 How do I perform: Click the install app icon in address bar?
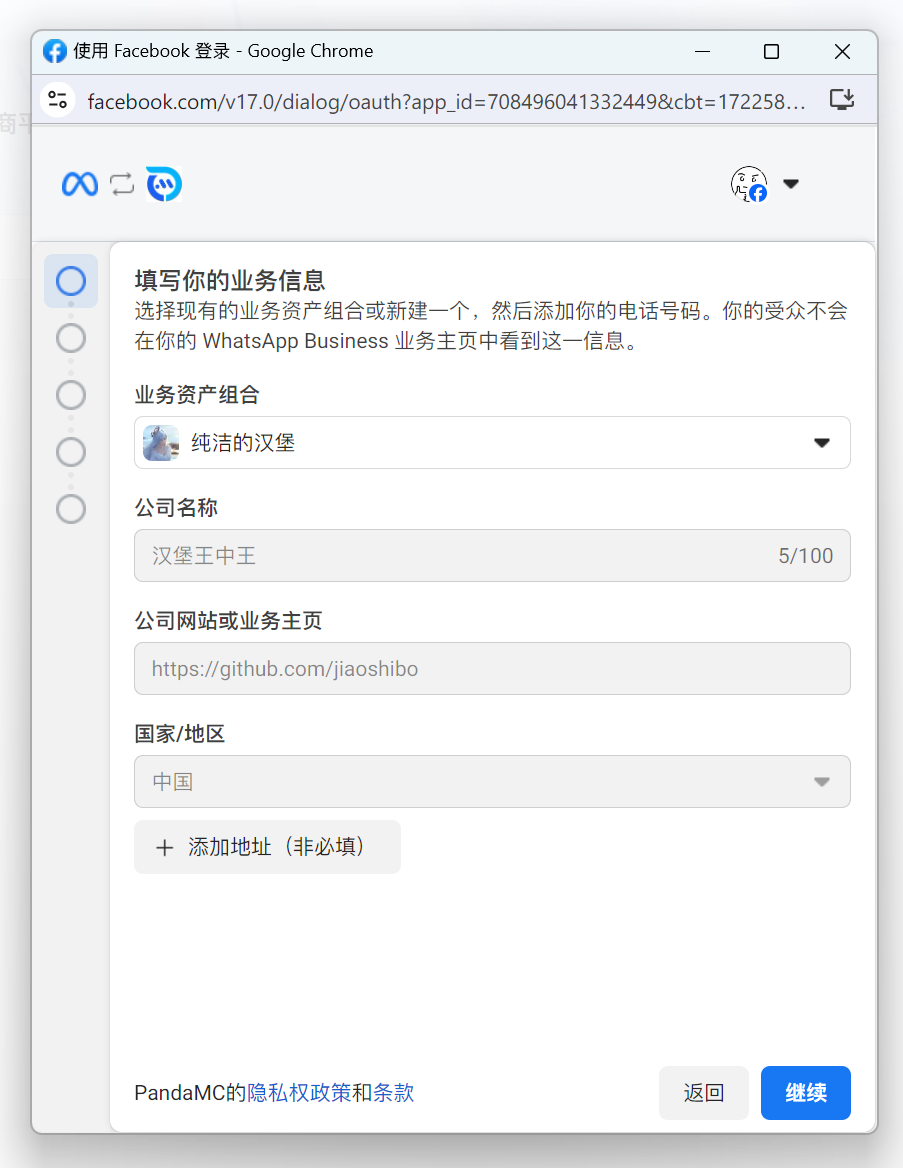(x=842, y=100)
